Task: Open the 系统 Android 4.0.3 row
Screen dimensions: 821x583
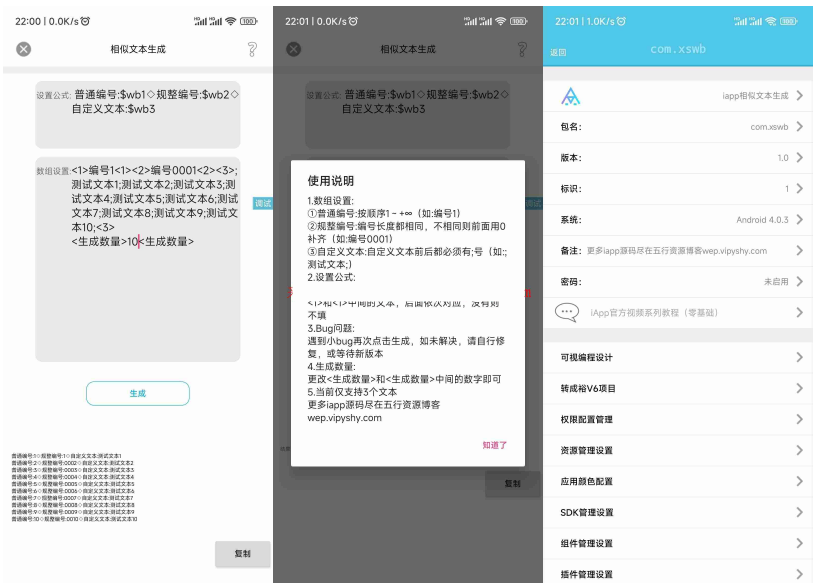Action: pyautogui.click(x=680, y=220)
